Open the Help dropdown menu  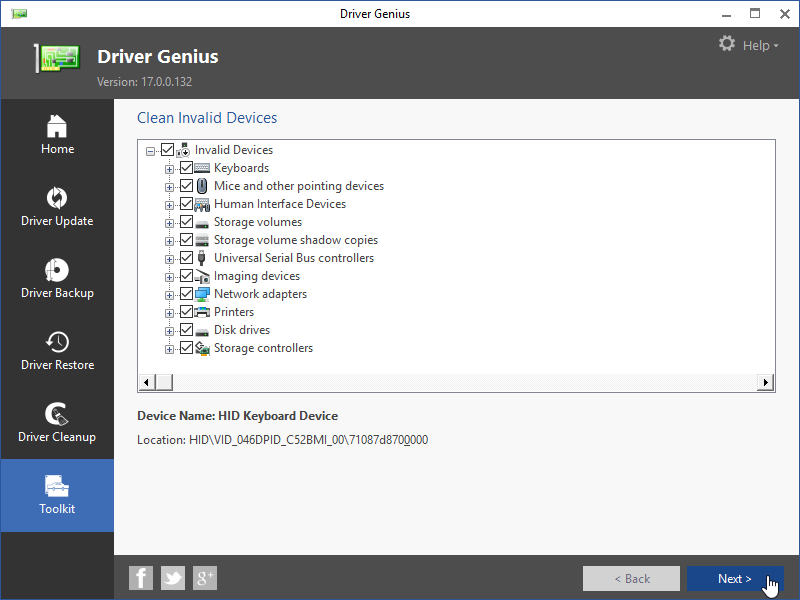point(760,45)
